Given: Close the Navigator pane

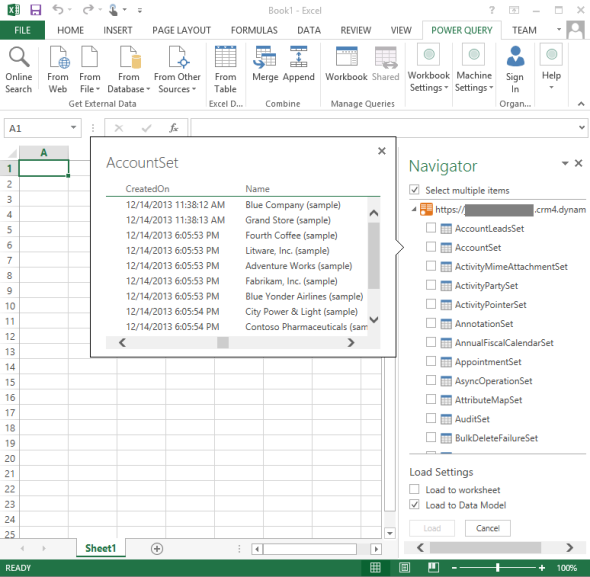Looking at the screenshot, I should click(579, 163).
